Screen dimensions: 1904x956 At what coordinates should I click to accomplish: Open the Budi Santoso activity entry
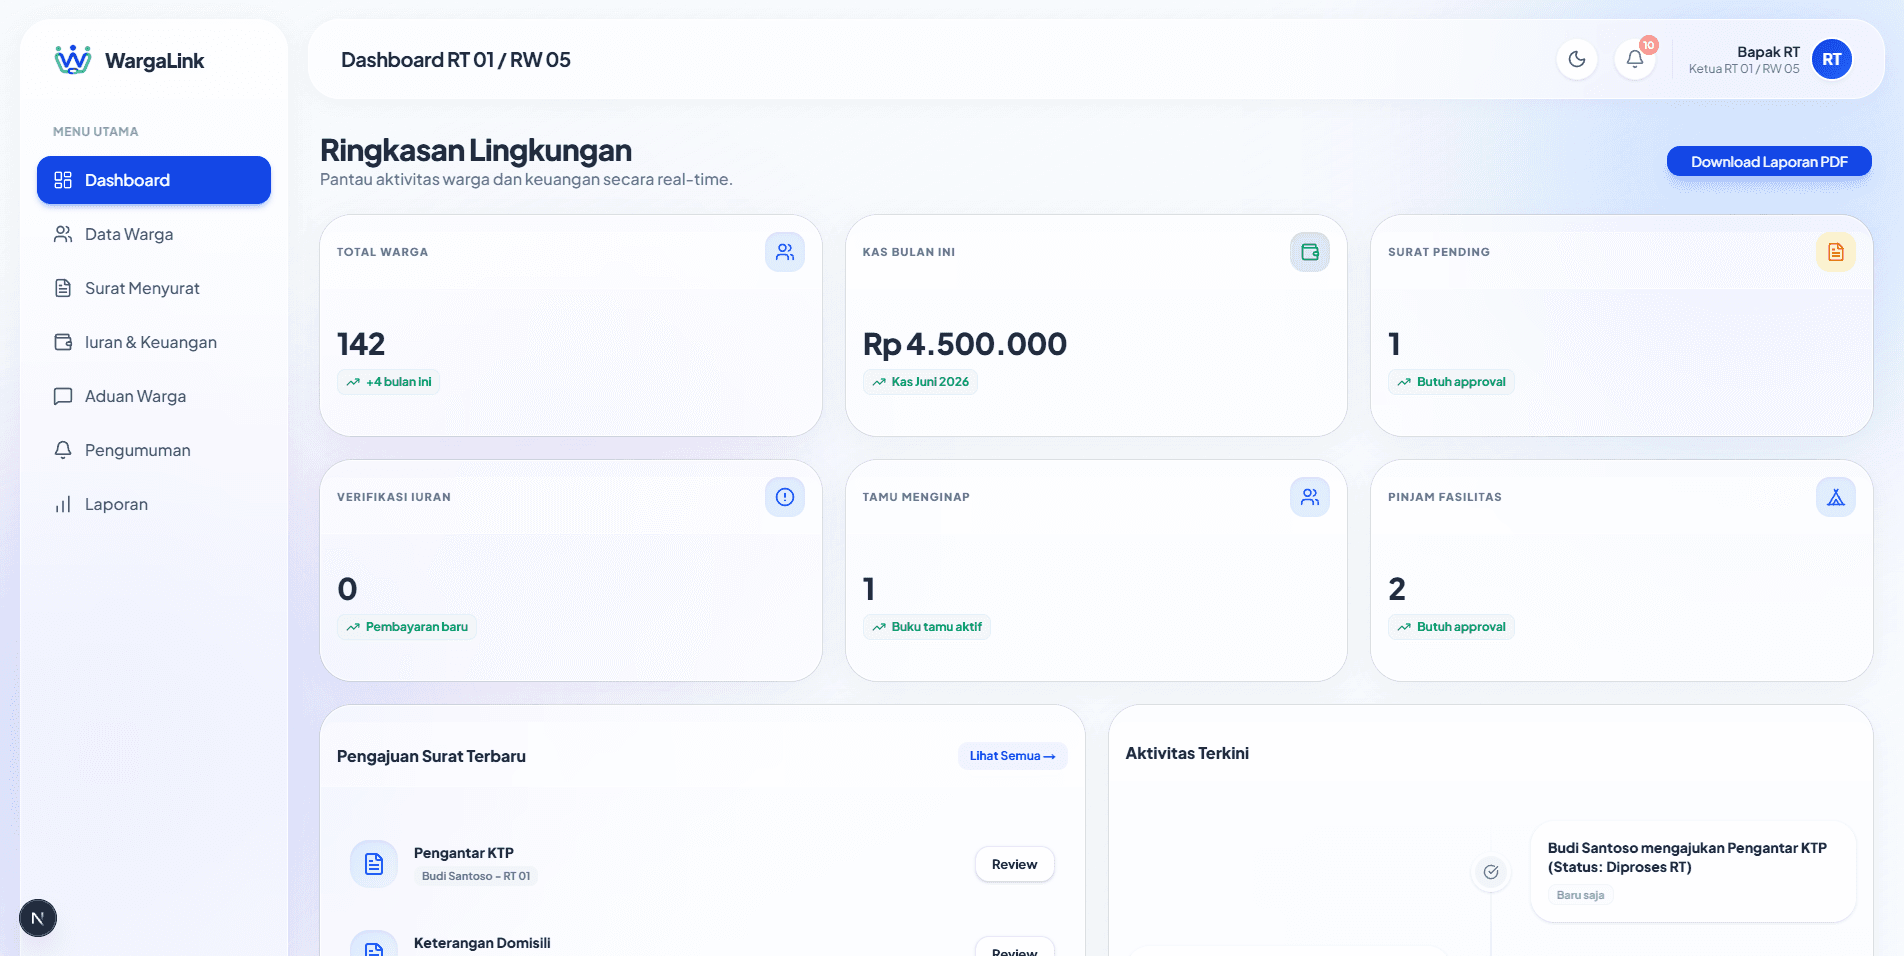(x=1693, y=871)
